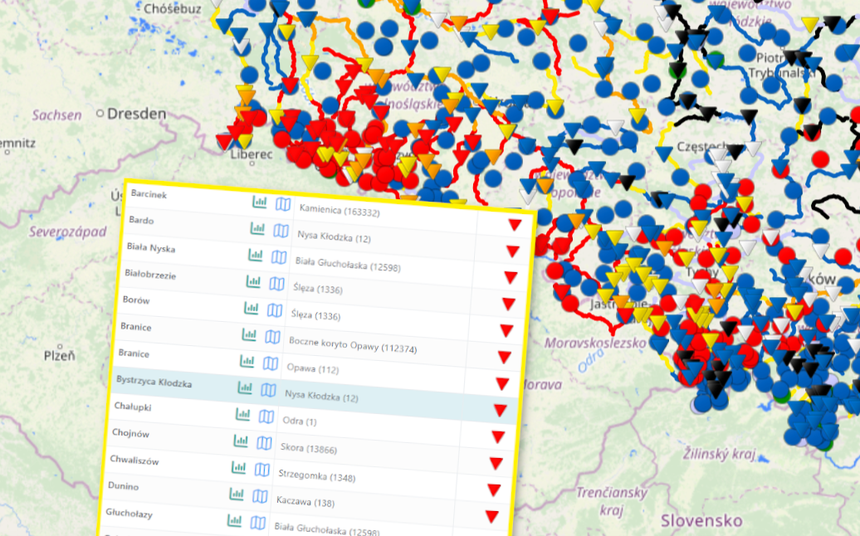Open chart icon for Chwaliszów

pos(239,467)
